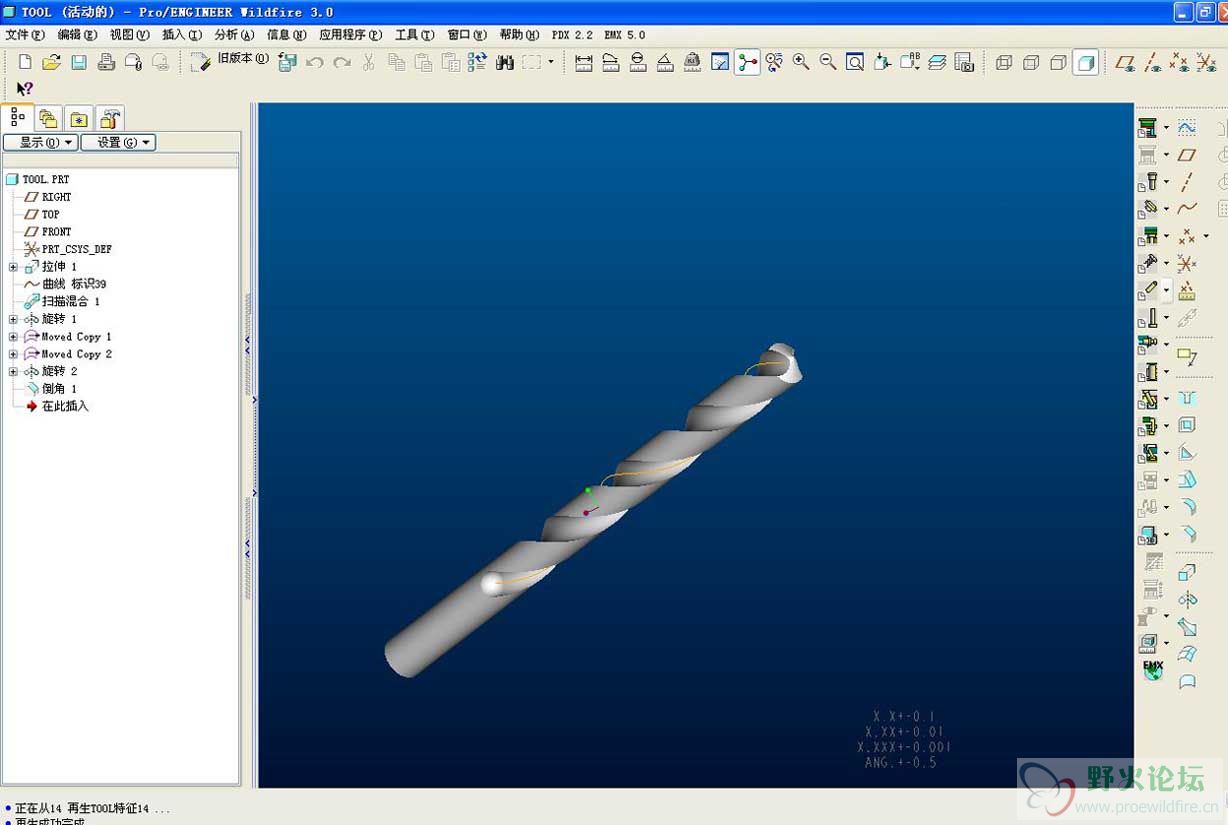Click the Sketch tool icon in right toolbar

coord(1187,128)
